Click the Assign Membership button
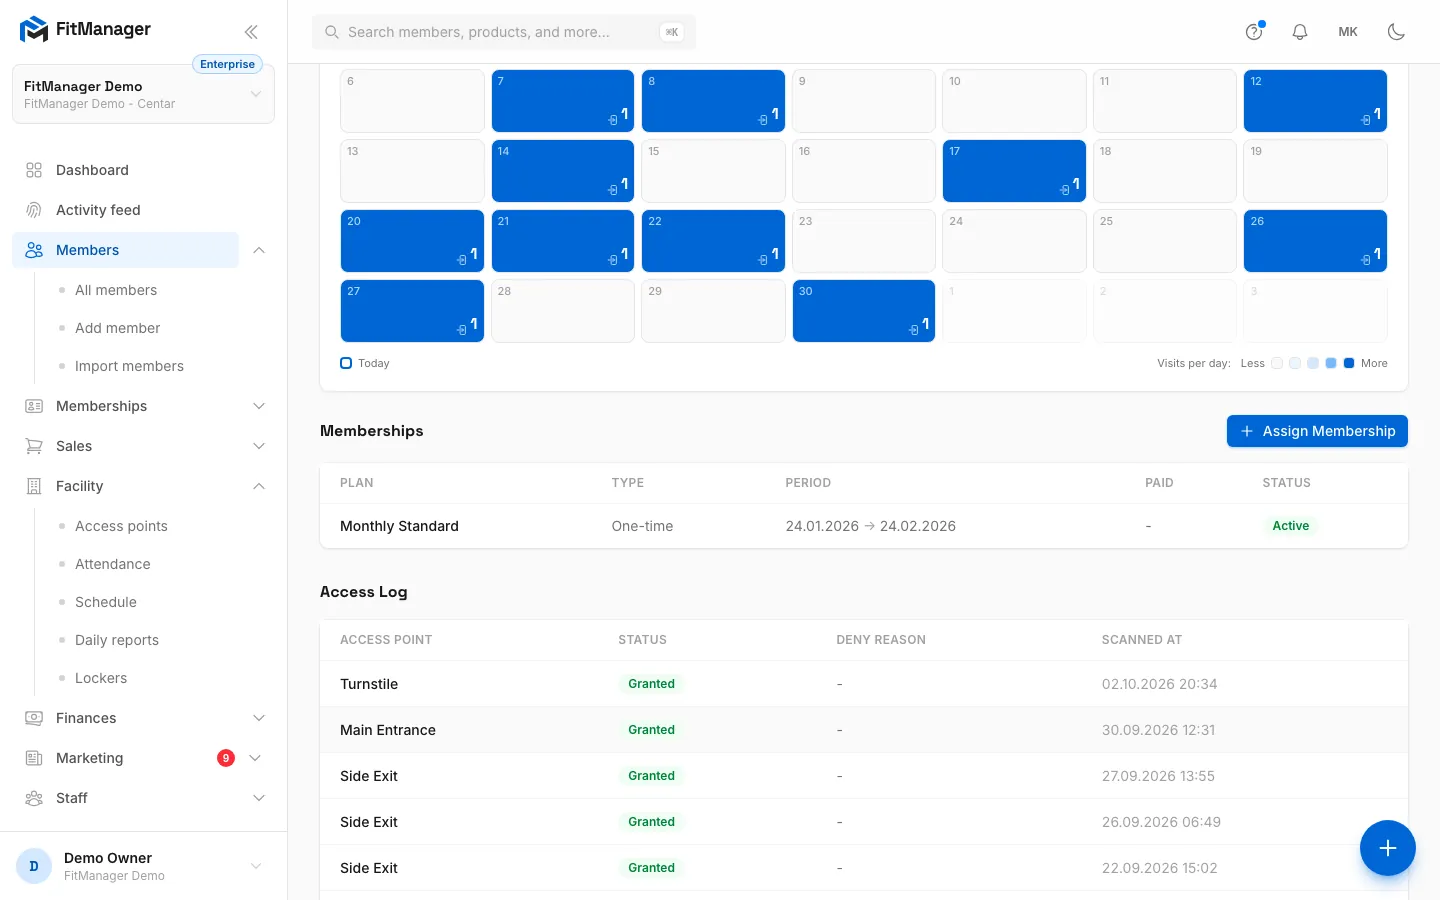The width and height of the screenshot is (1440, 900). coord(1317,431)
